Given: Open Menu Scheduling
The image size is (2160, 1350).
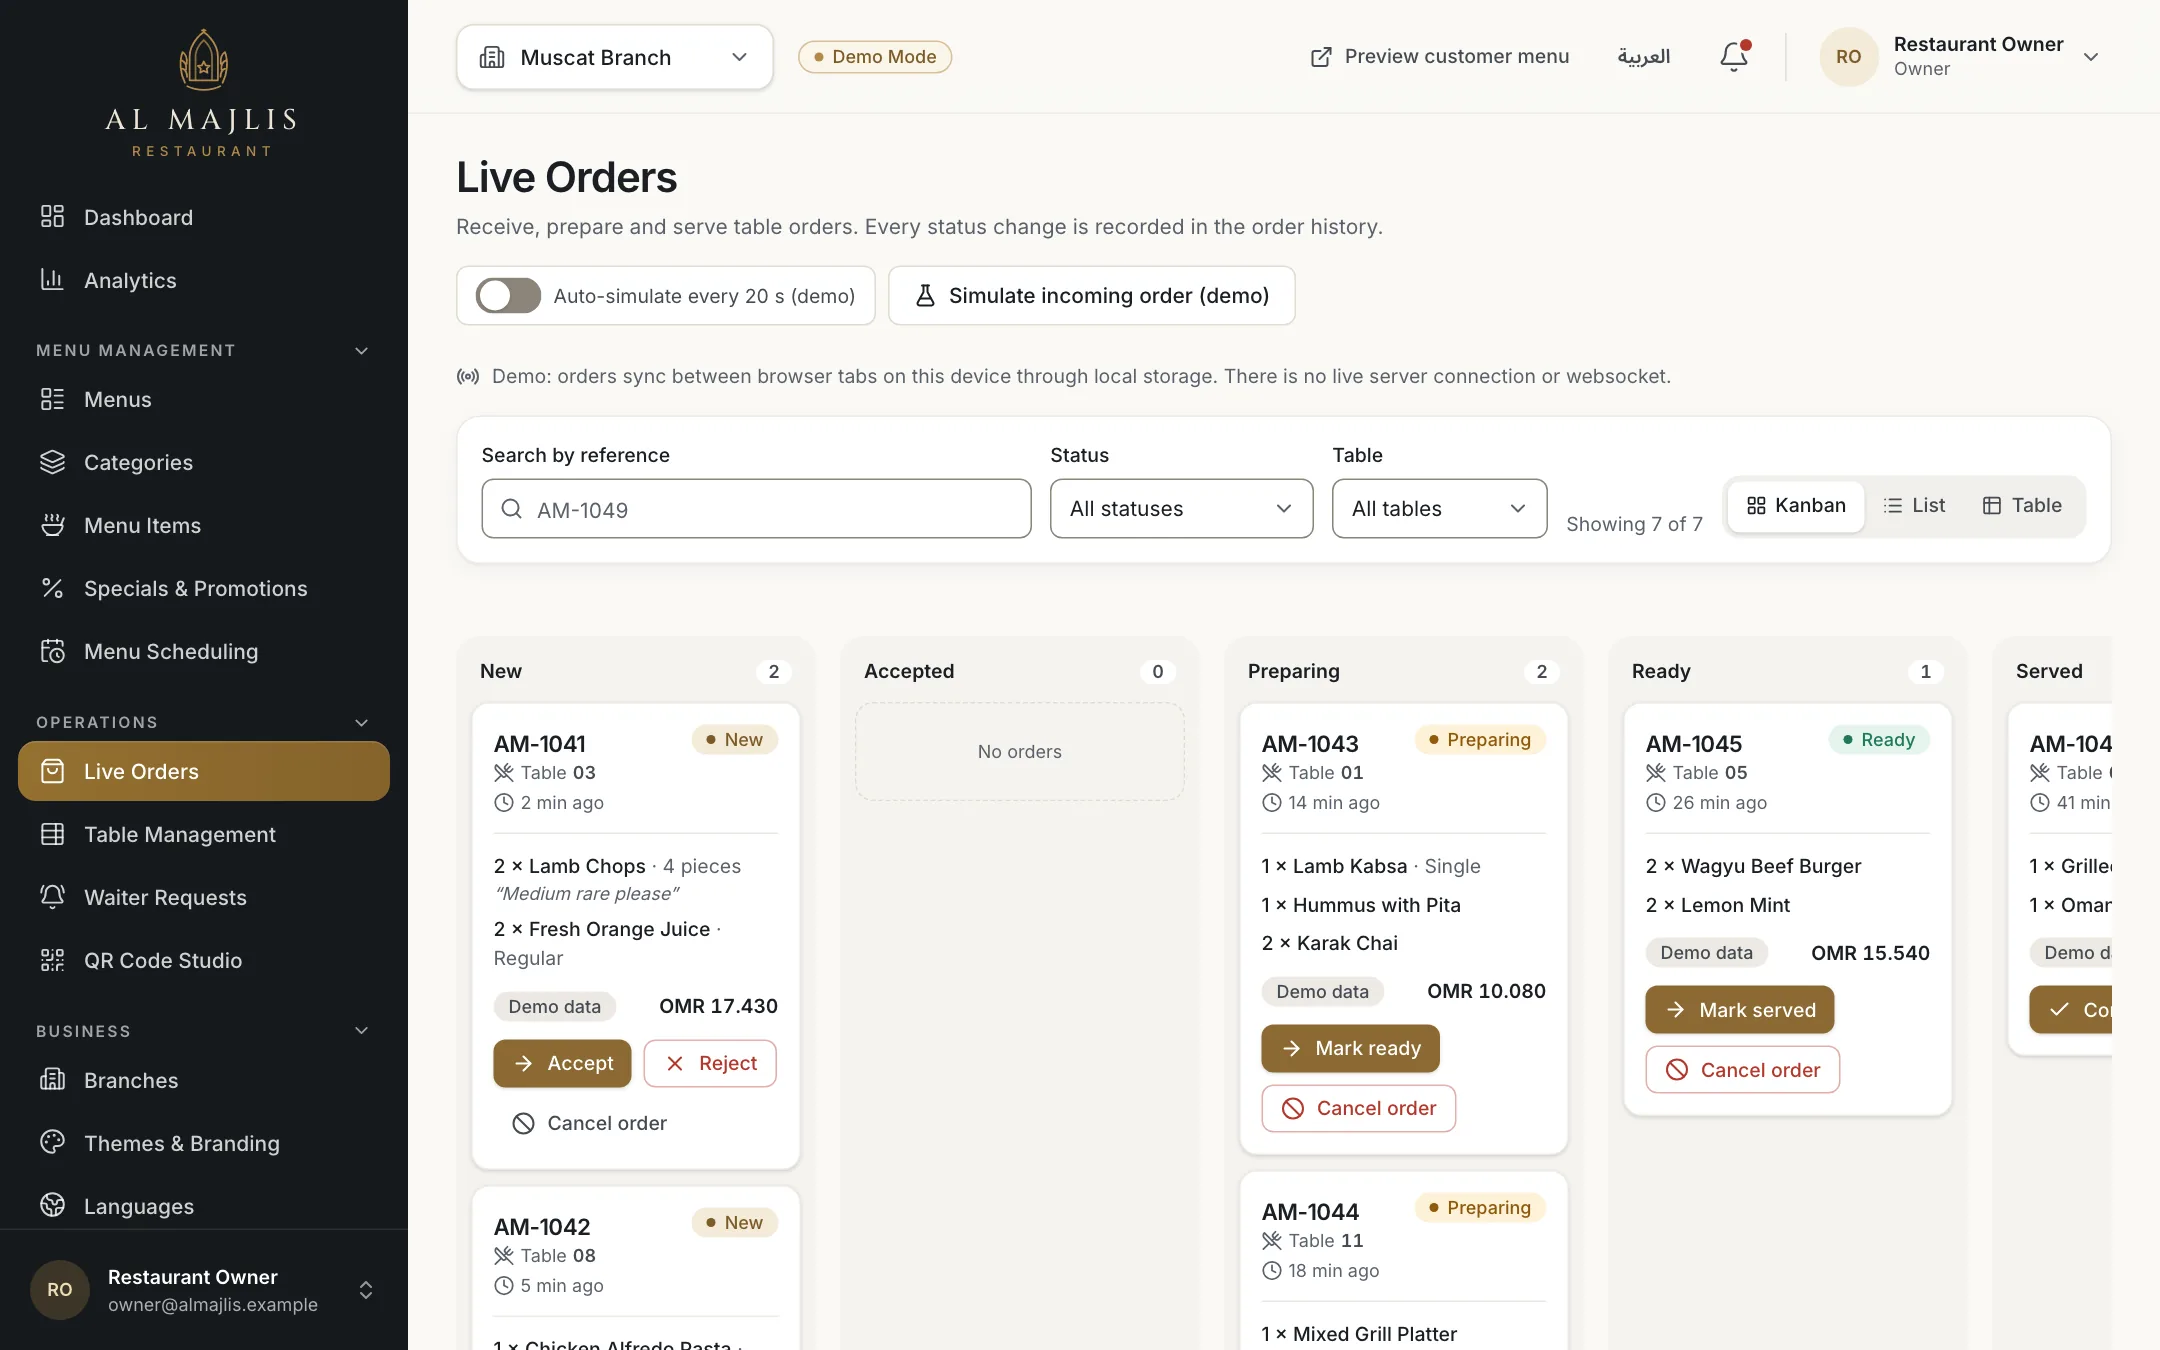Looking at the screenshot, I should click(204, 651).
